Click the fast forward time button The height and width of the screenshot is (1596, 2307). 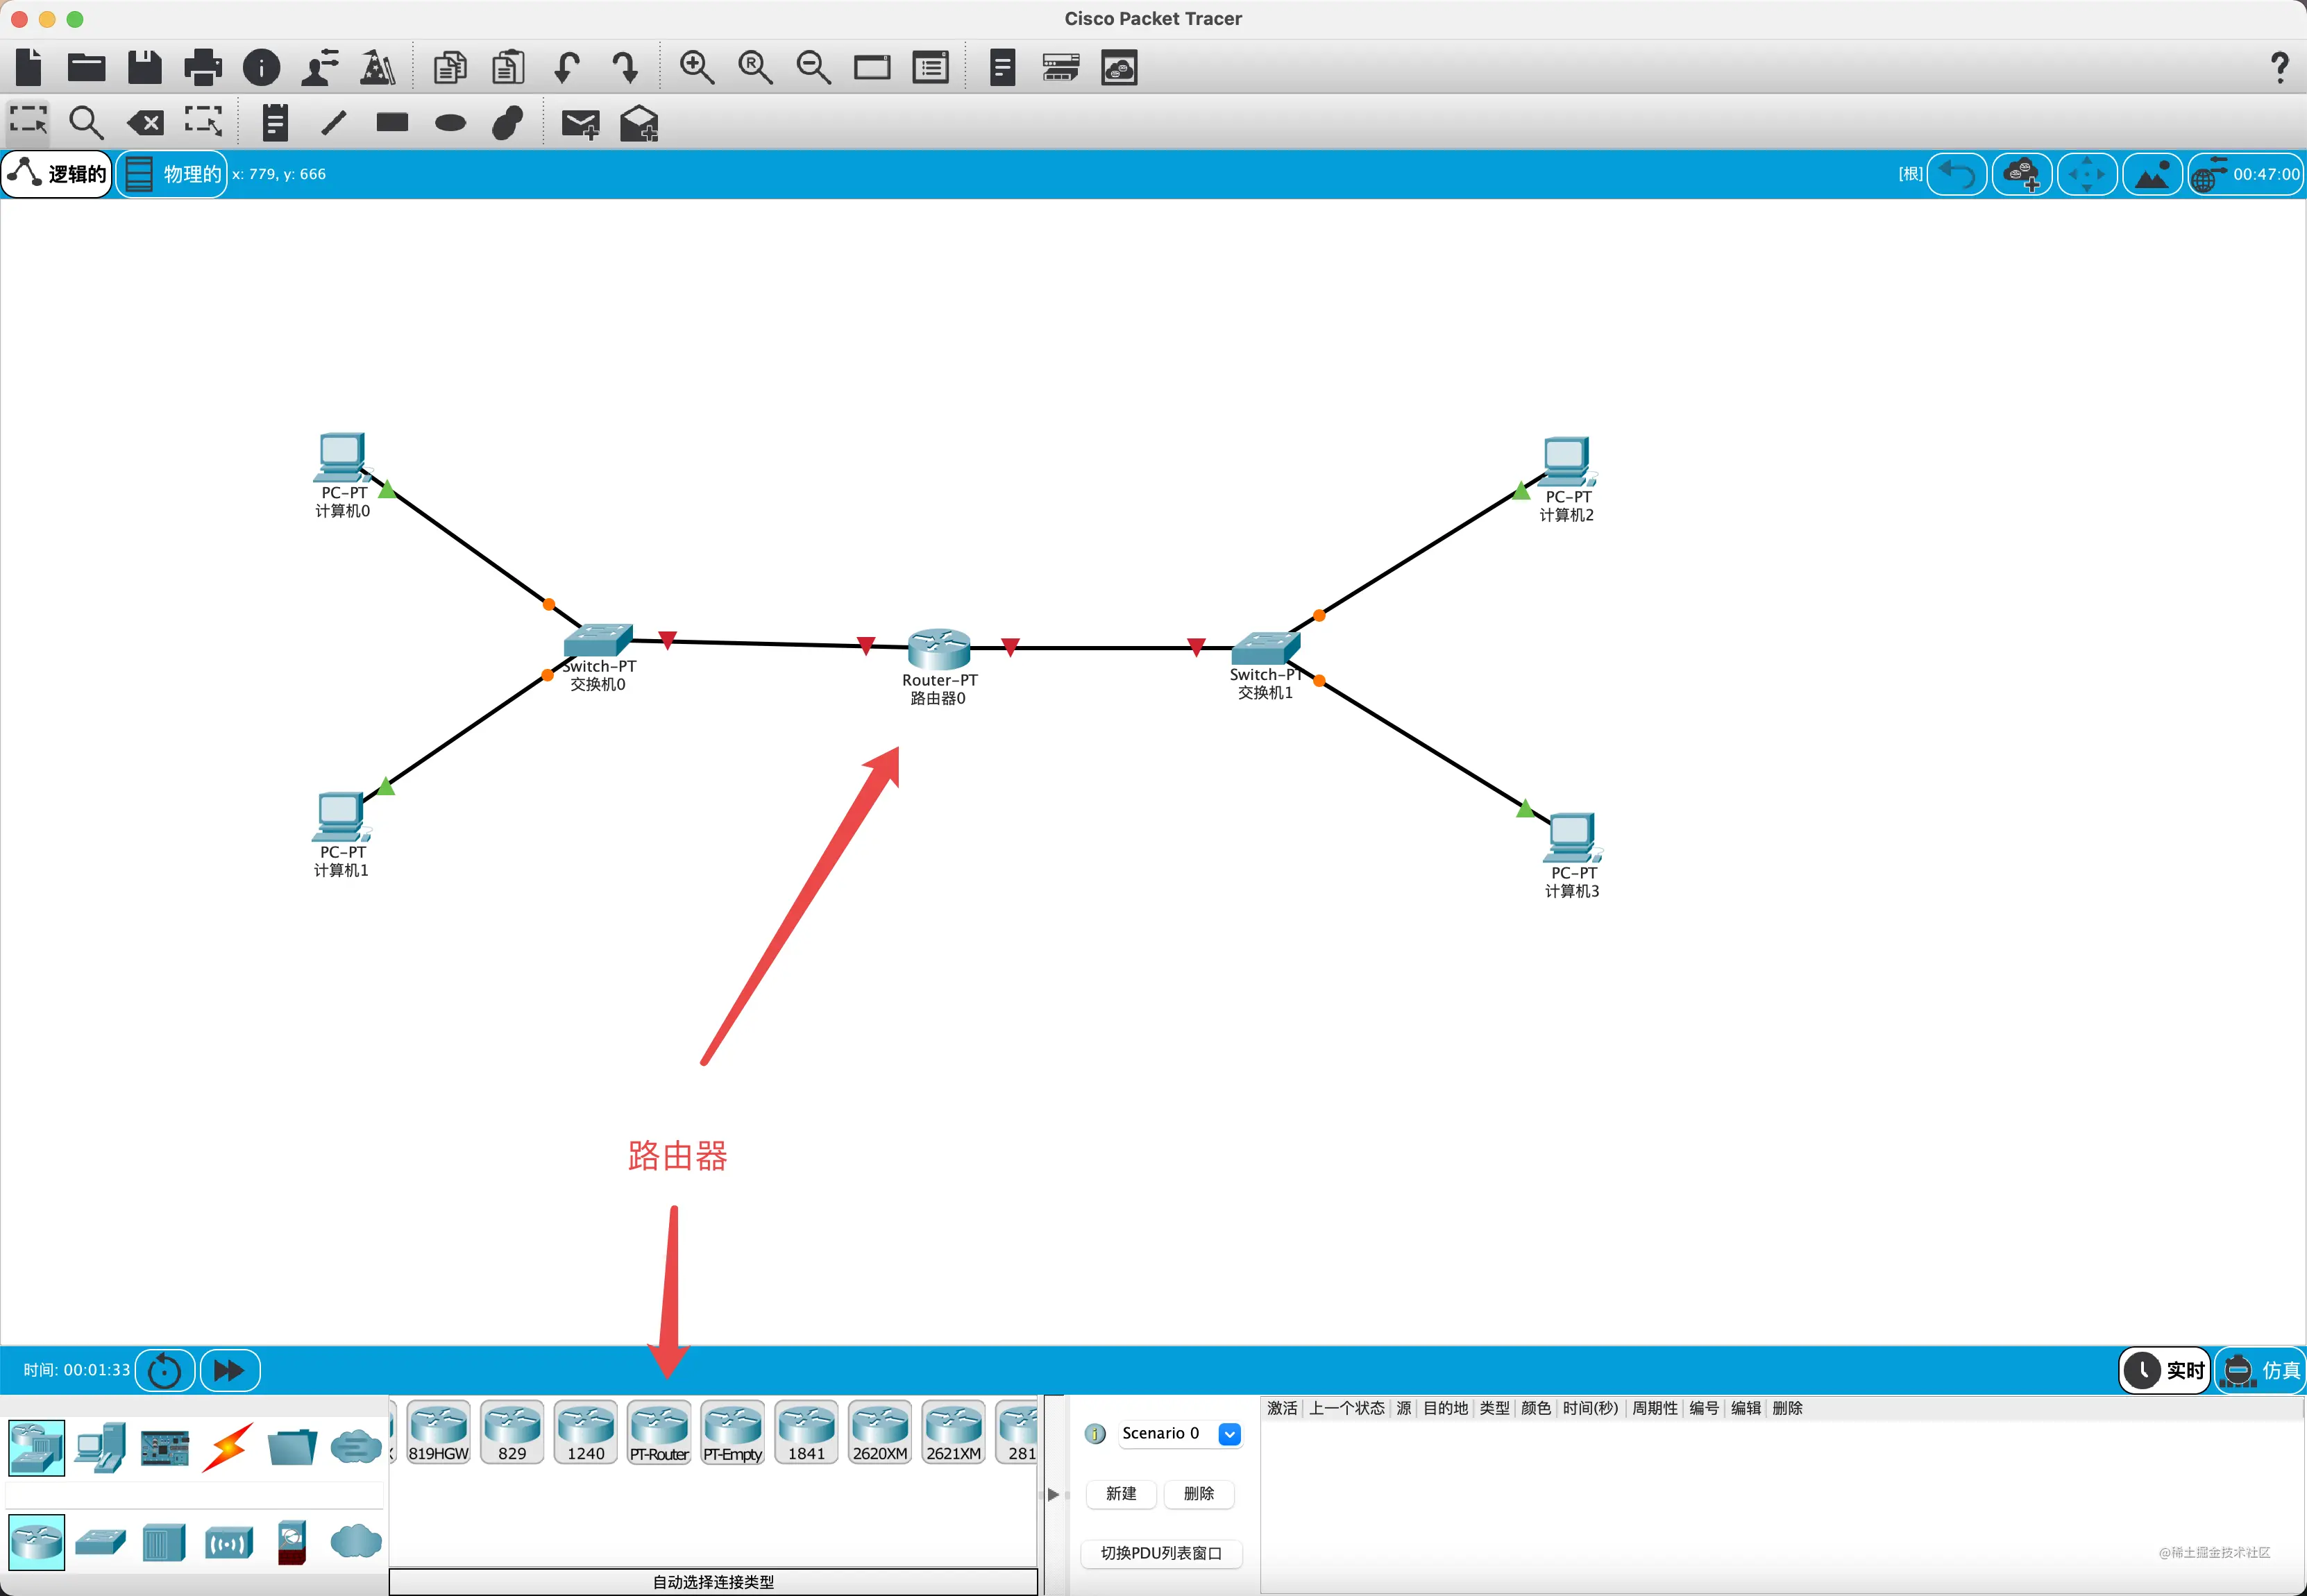[x=230, y=1370]
